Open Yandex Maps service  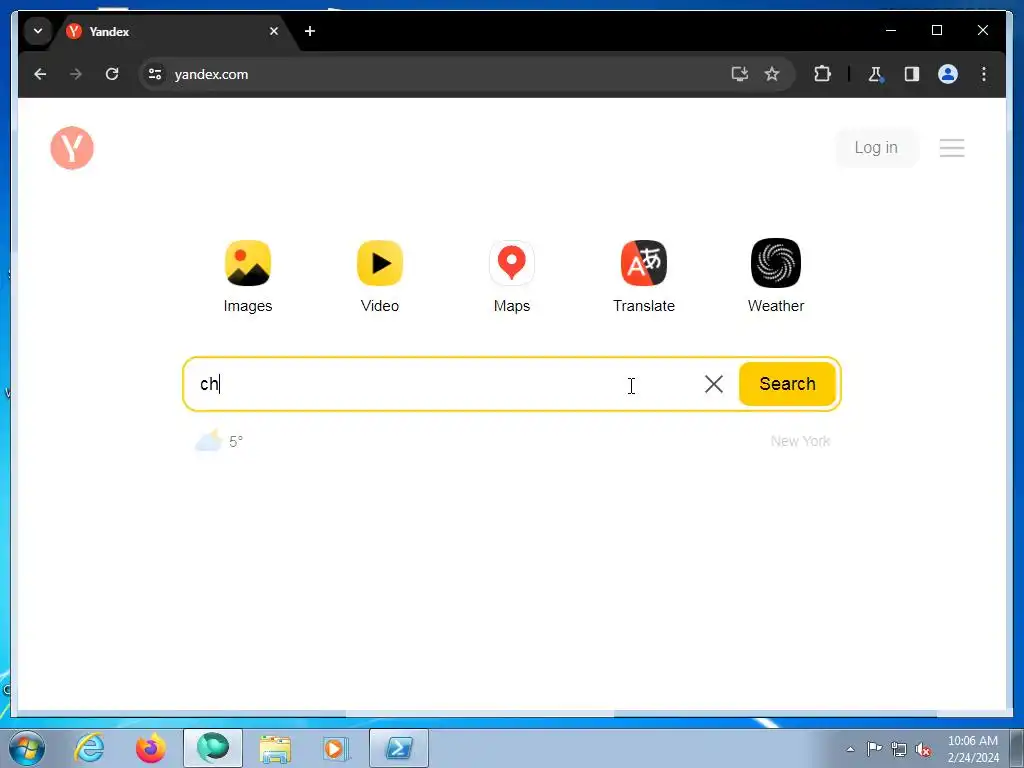click(x=511, y=277)
